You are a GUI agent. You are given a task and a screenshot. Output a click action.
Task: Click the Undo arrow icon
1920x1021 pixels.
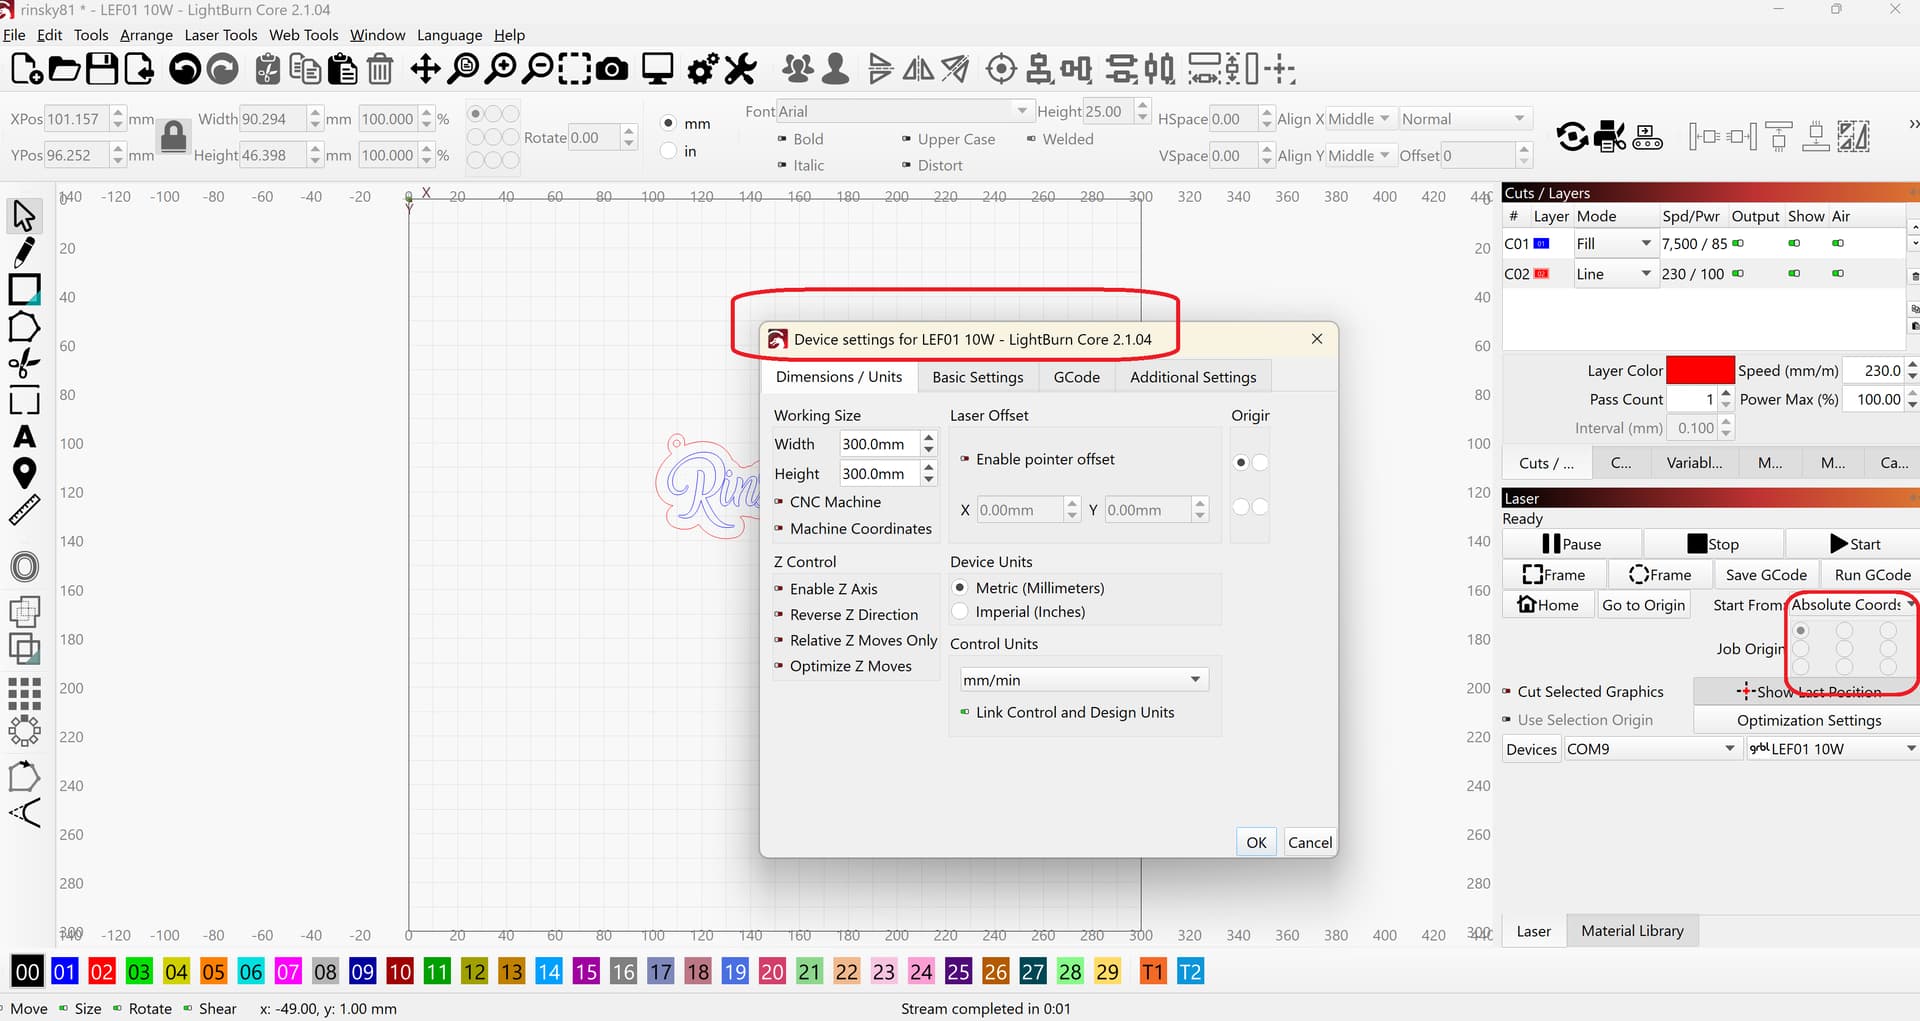(184, 69)
